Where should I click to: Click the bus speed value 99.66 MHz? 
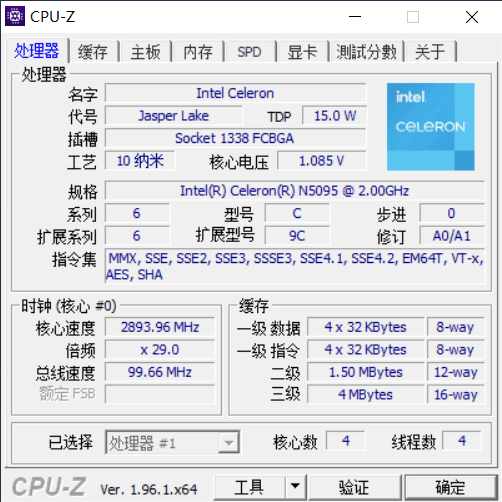pyautogui.click(x=160, y=372)
